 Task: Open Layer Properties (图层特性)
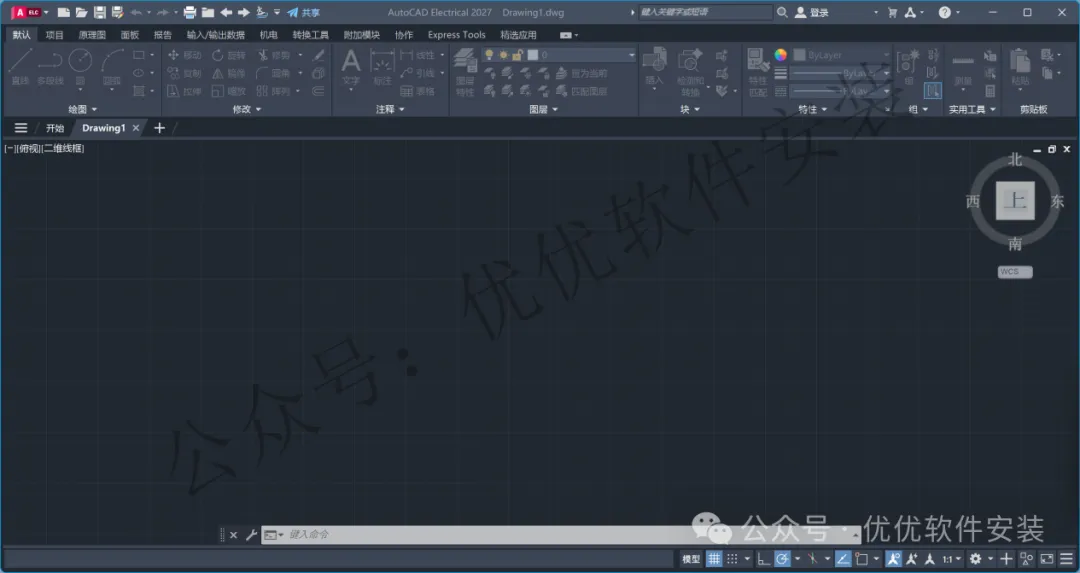point(465,72)
